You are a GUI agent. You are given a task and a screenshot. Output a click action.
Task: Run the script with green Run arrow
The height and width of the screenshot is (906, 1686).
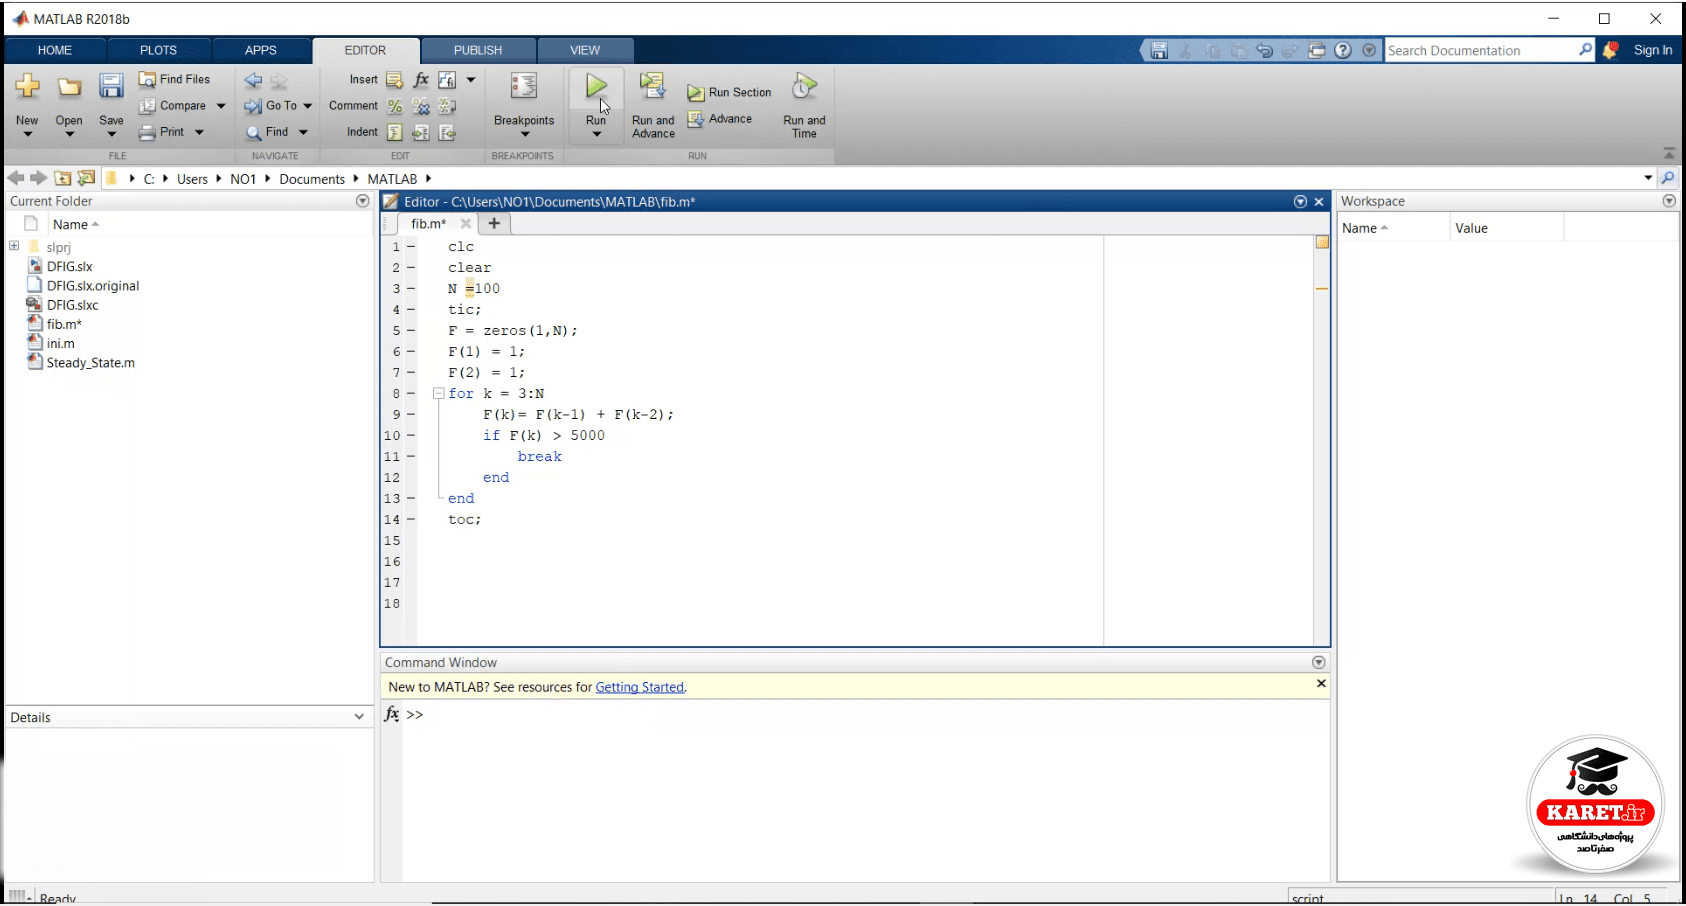(x=596, y=86)
